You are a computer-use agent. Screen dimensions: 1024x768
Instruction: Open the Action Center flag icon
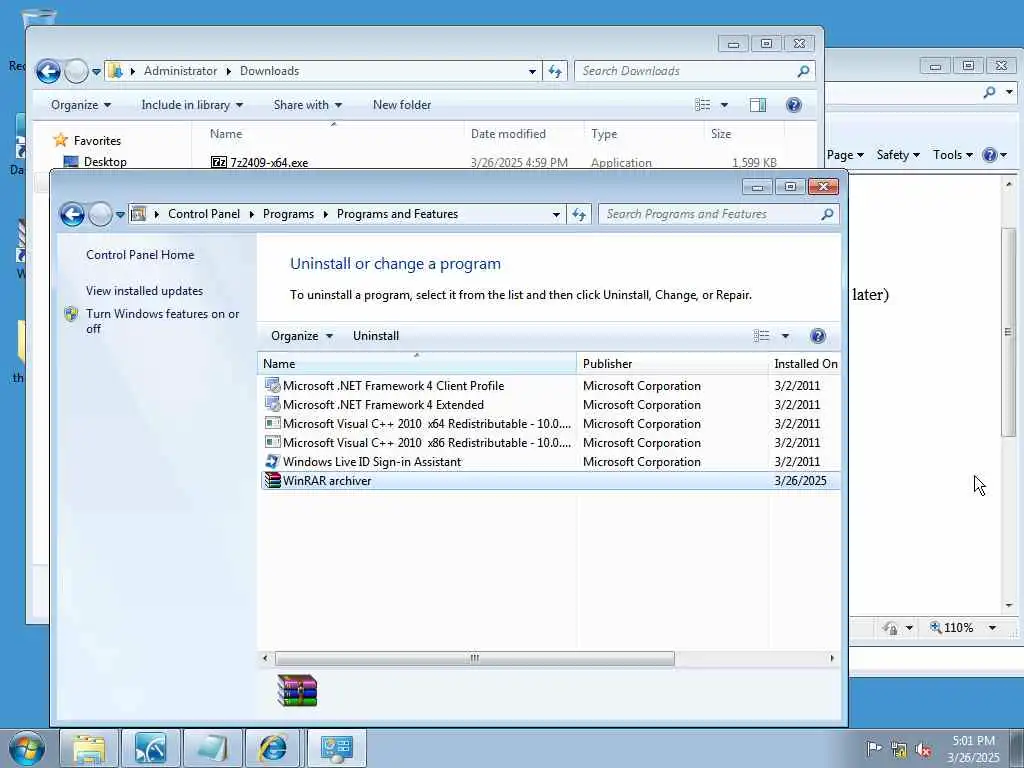[873, 748]
